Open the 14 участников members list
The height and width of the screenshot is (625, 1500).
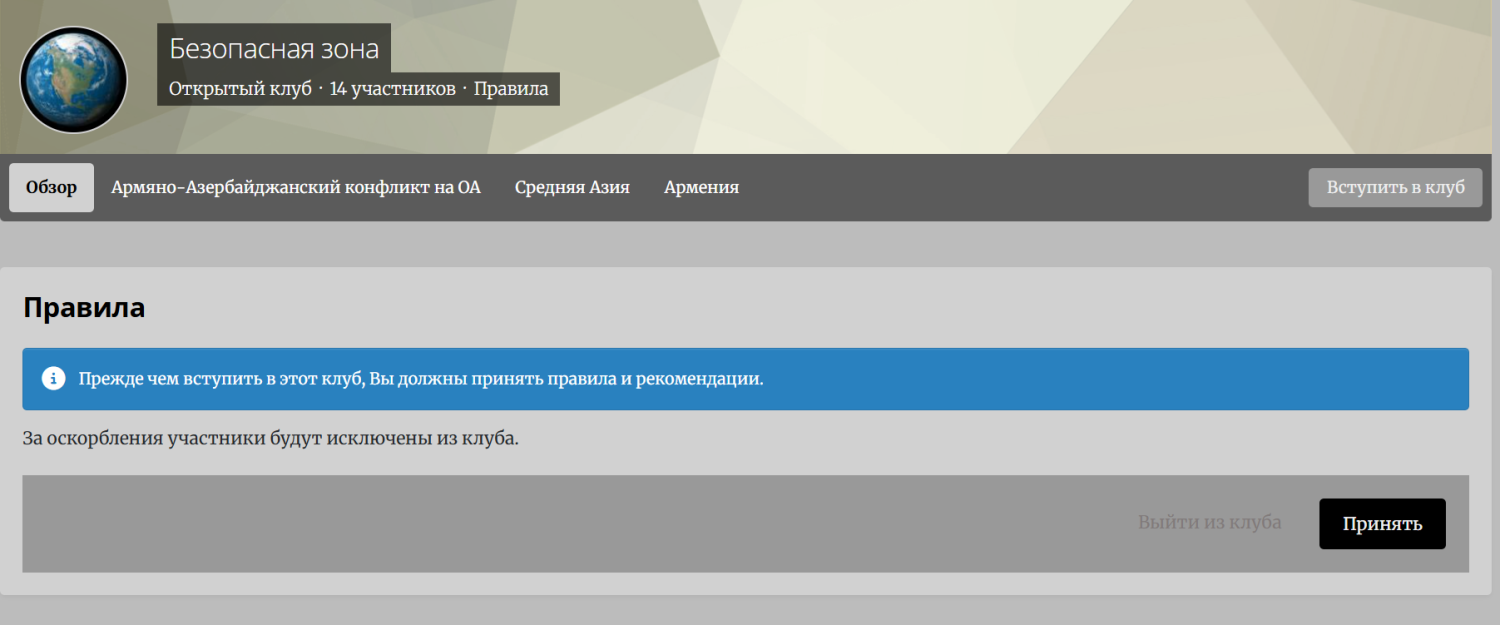click(x=392, y=89)
